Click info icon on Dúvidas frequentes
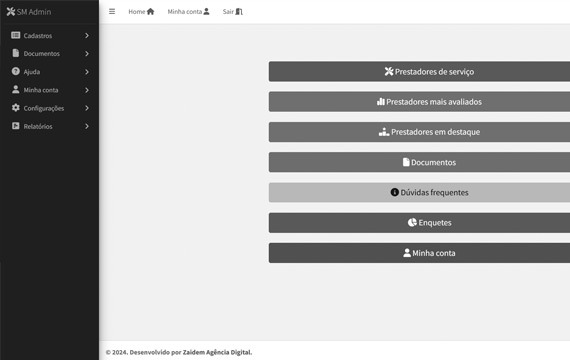This screenshot has height=360, width=570. coord(394,192)
